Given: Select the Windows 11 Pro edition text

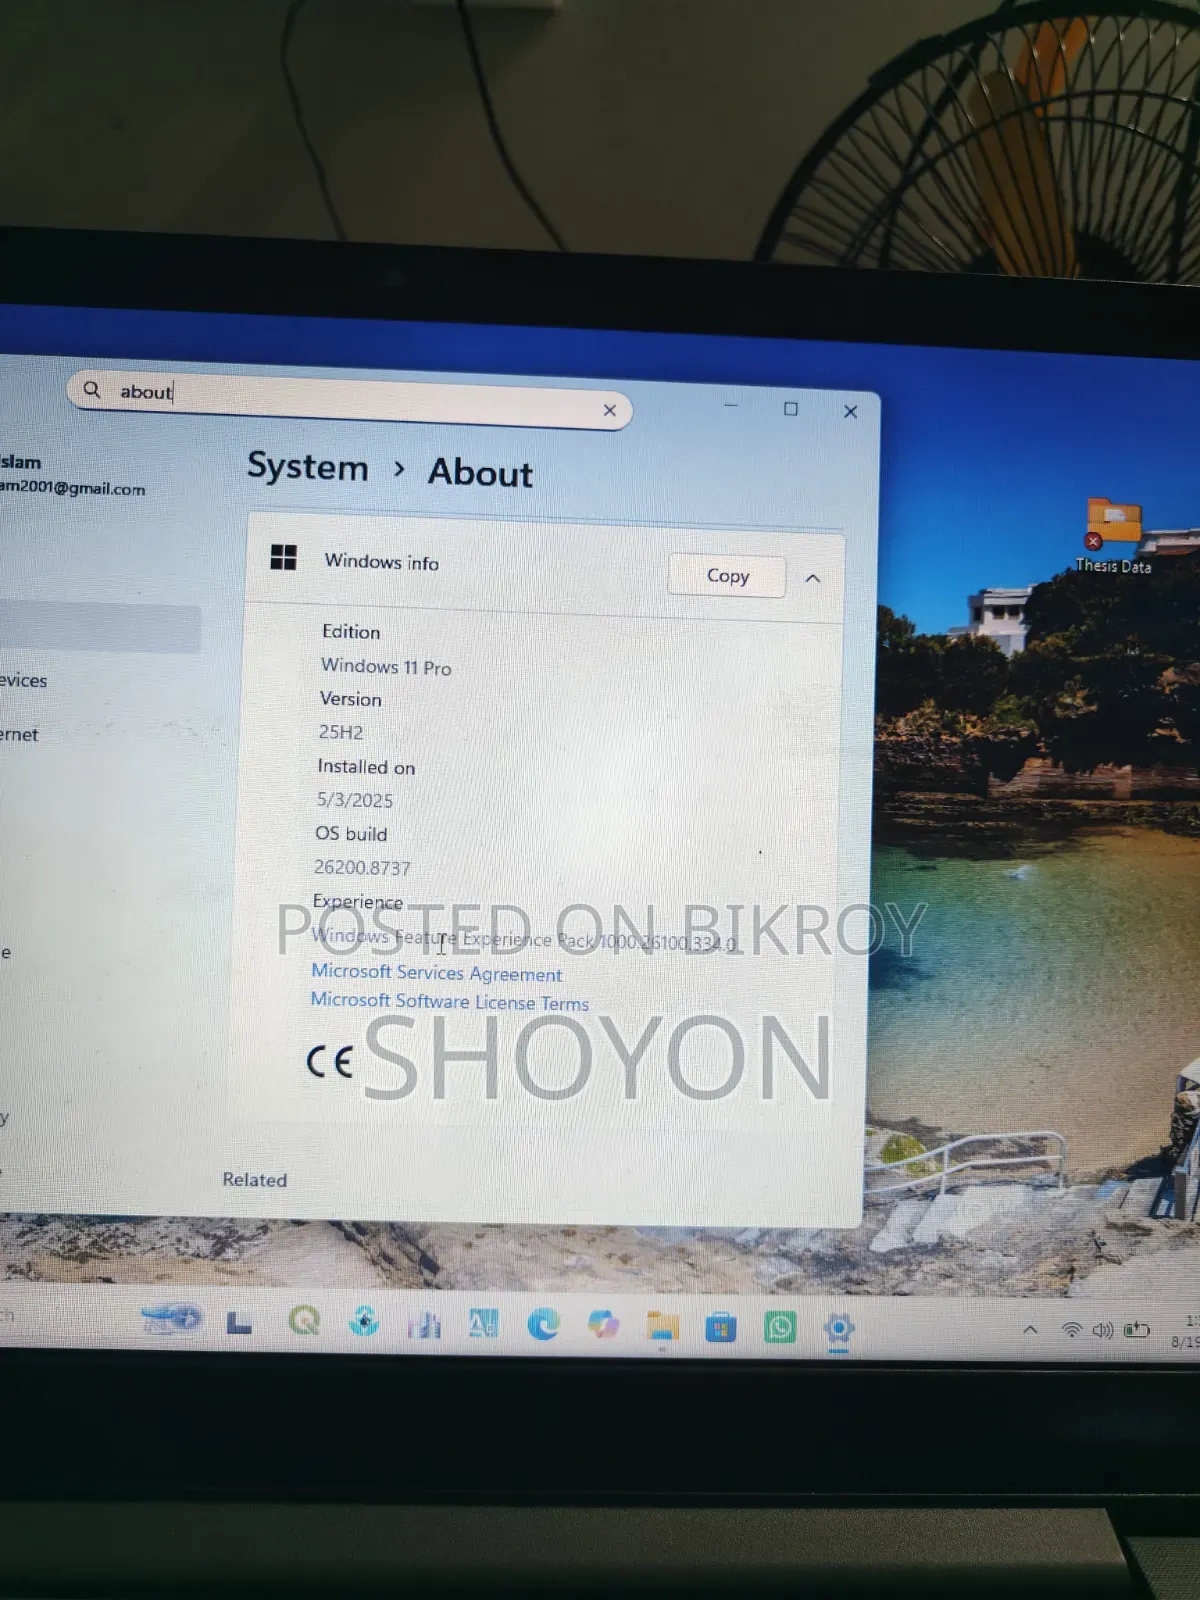Looking at the screenshot, I should pyautogui.click(x=386, y=666).
